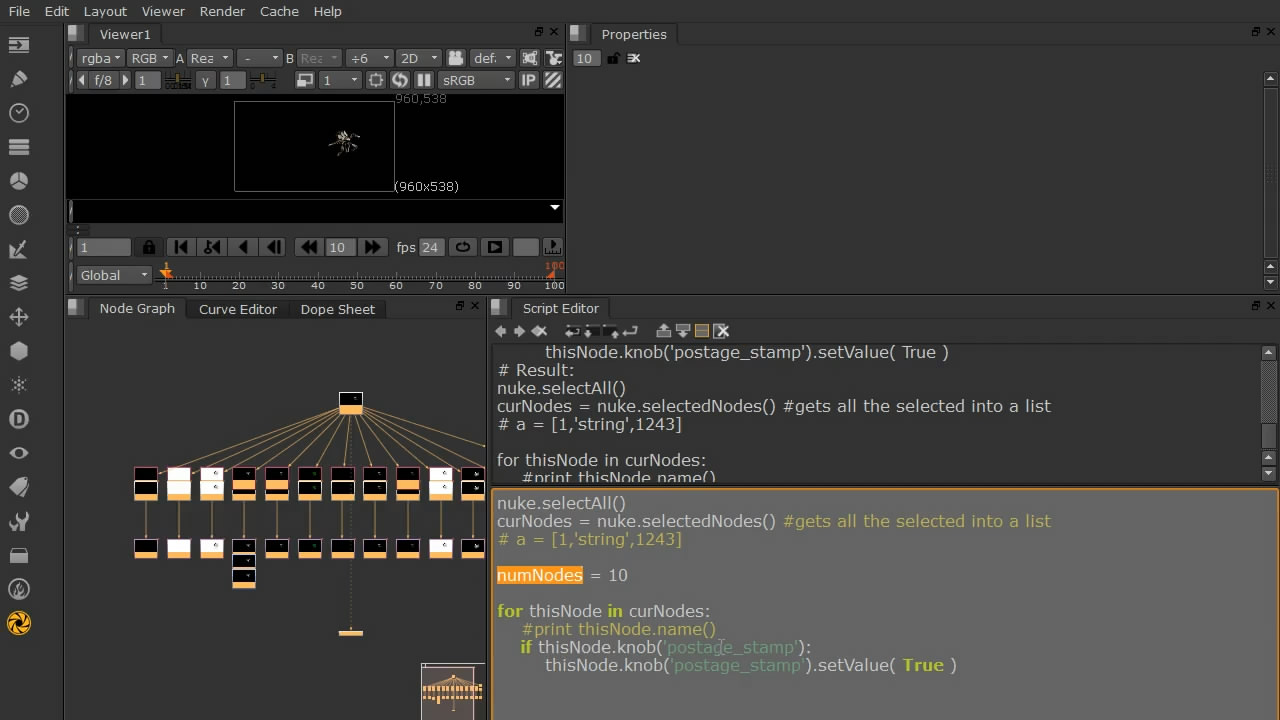The width and height of the screenshot is (1280, 720).
Task: Toggle the viewer frame lock icon
Action: (x=149, y=247)
